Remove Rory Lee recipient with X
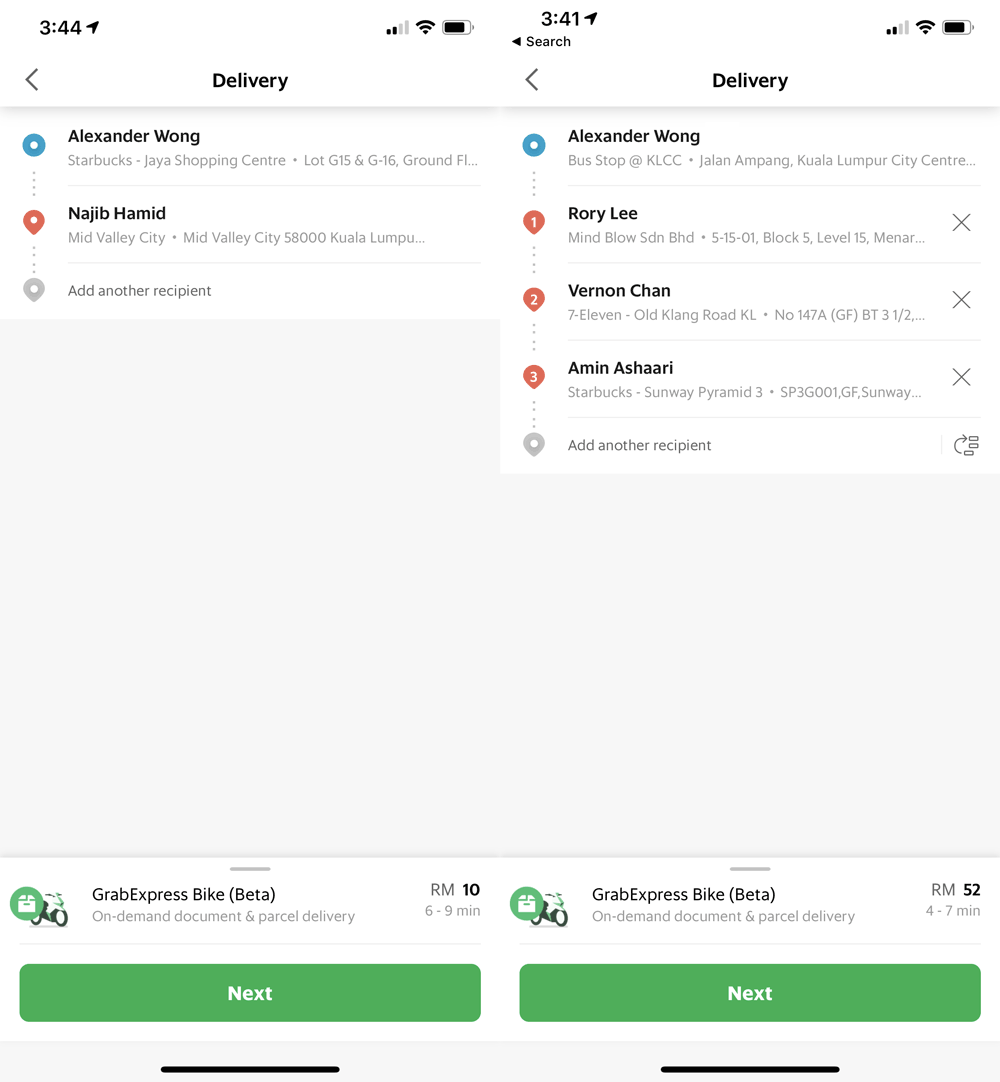1000x1082 pixels. tap(961, 223)
